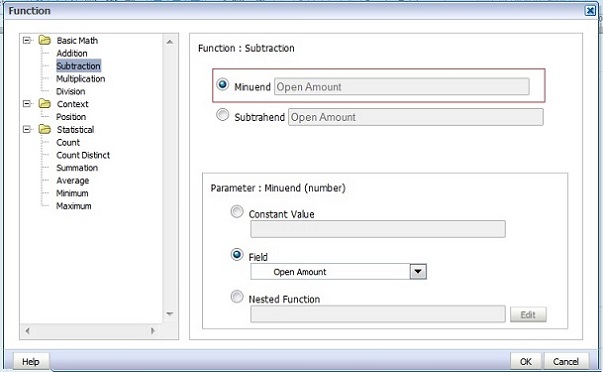Select the Division function

pos(71,91)
